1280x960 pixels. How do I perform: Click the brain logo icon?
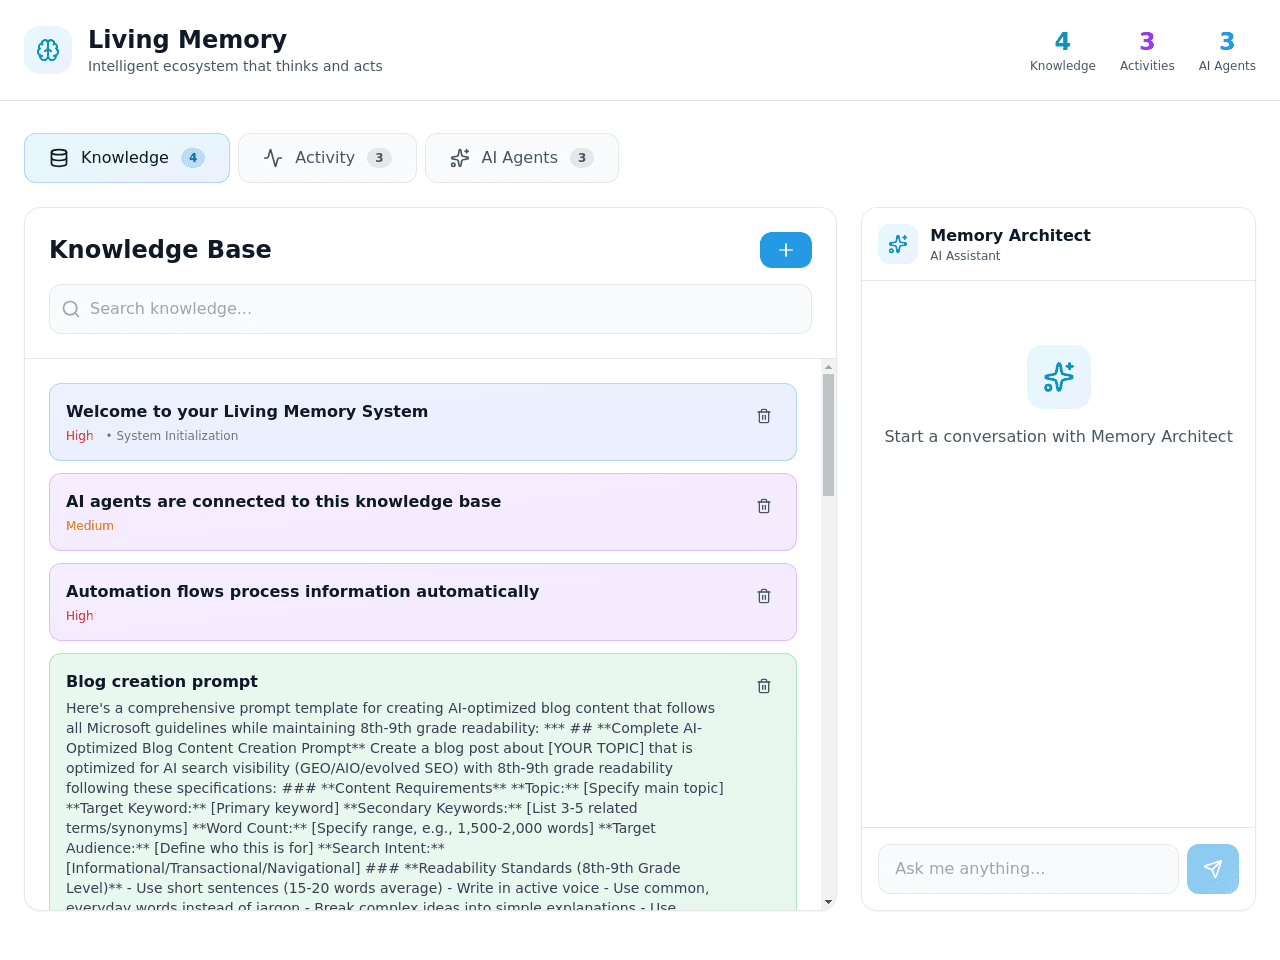48,50
